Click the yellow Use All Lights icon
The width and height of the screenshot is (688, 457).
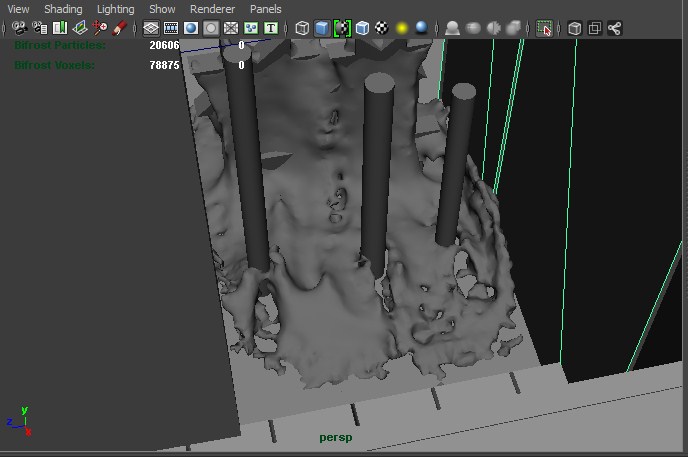pos(402,28)
